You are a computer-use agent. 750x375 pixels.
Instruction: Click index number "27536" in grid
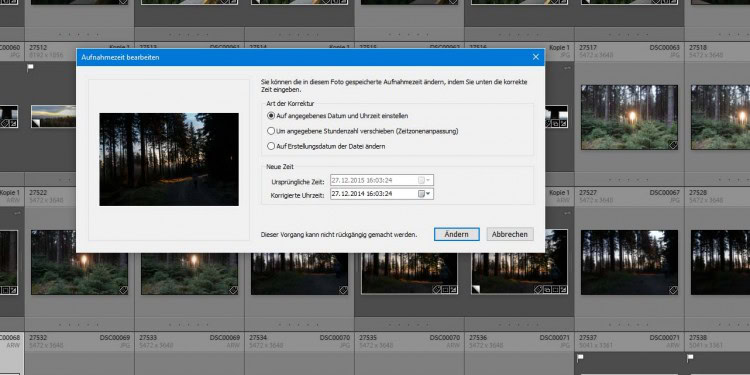[x=478, y=337]
